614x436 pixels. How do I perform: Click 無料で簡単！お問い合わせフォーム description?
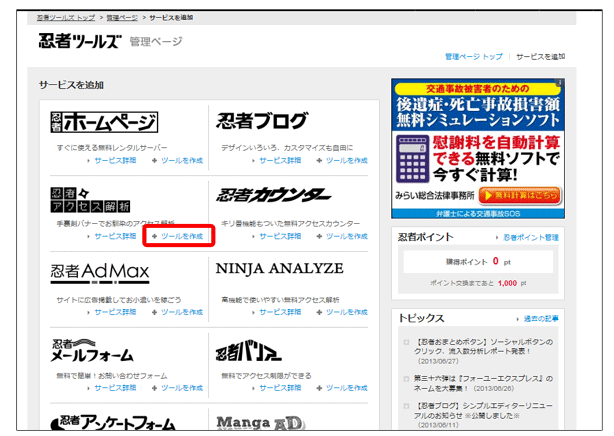point(112,376)
